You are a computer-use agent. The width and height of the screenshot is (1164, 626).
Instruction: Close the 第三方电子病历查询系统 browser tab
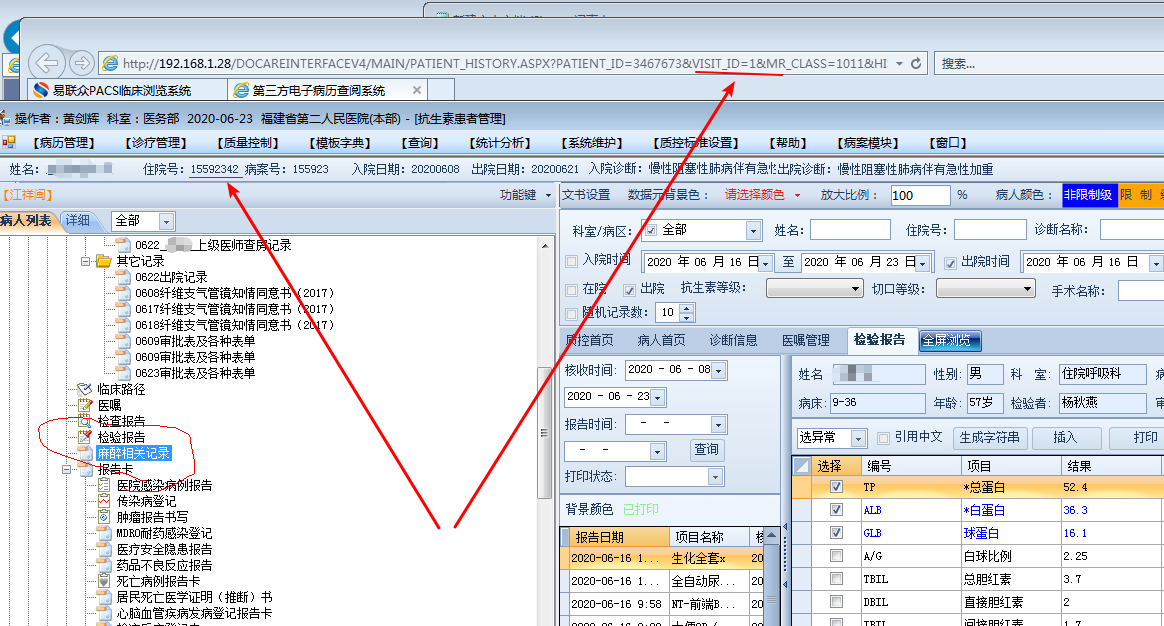[417, 90]
